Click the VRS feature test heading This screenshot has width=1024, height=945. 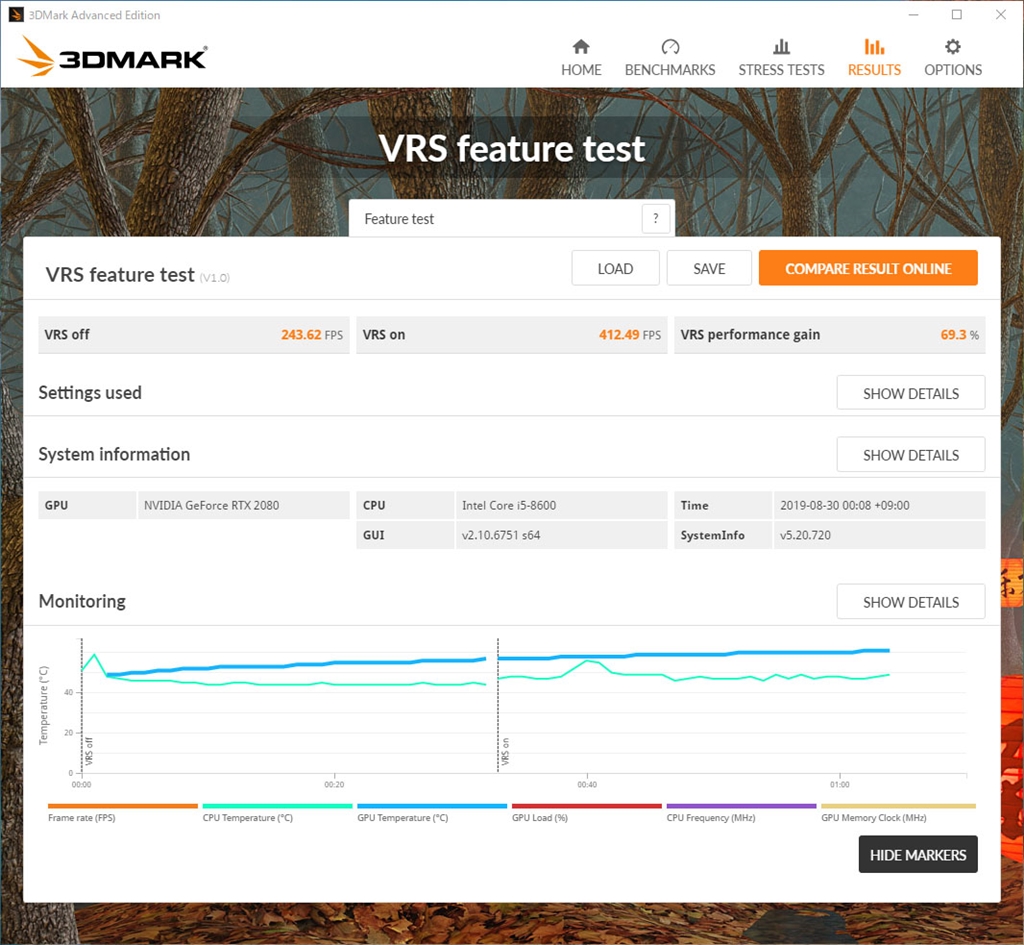(120, 275)
